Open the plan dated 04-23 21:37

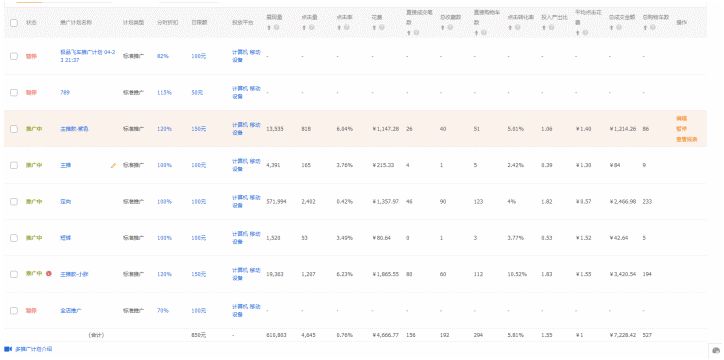88,56
